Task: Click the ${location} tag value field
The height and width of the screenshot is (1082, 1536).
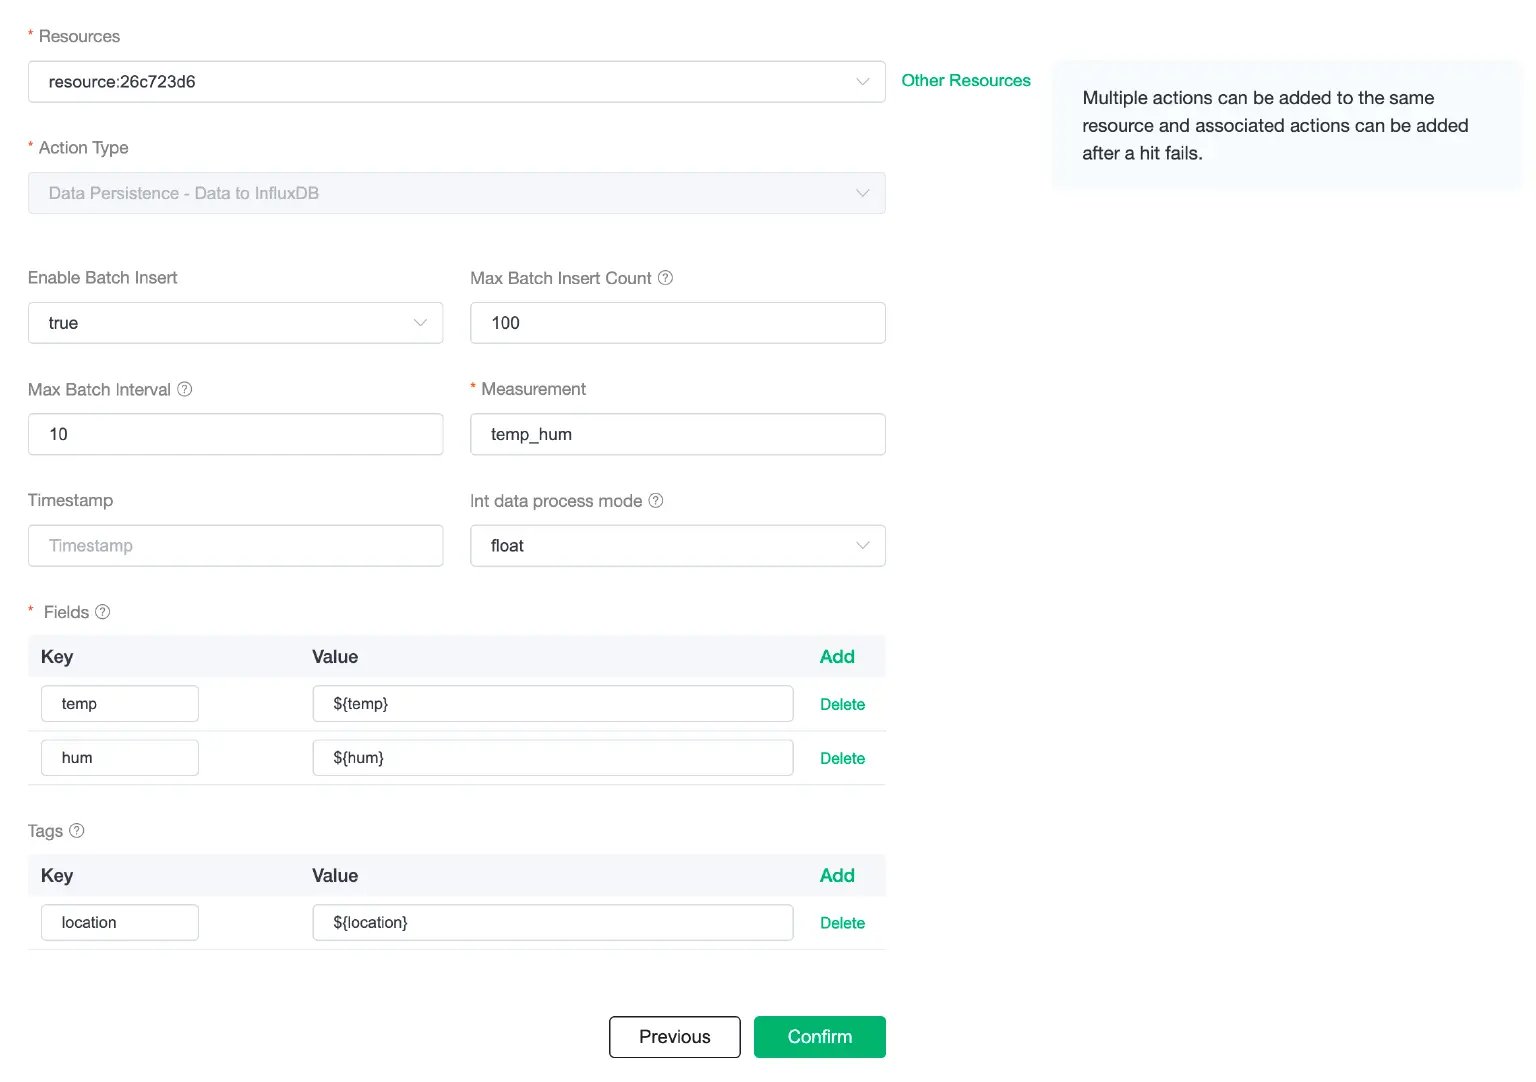Action: coord(552,923)
